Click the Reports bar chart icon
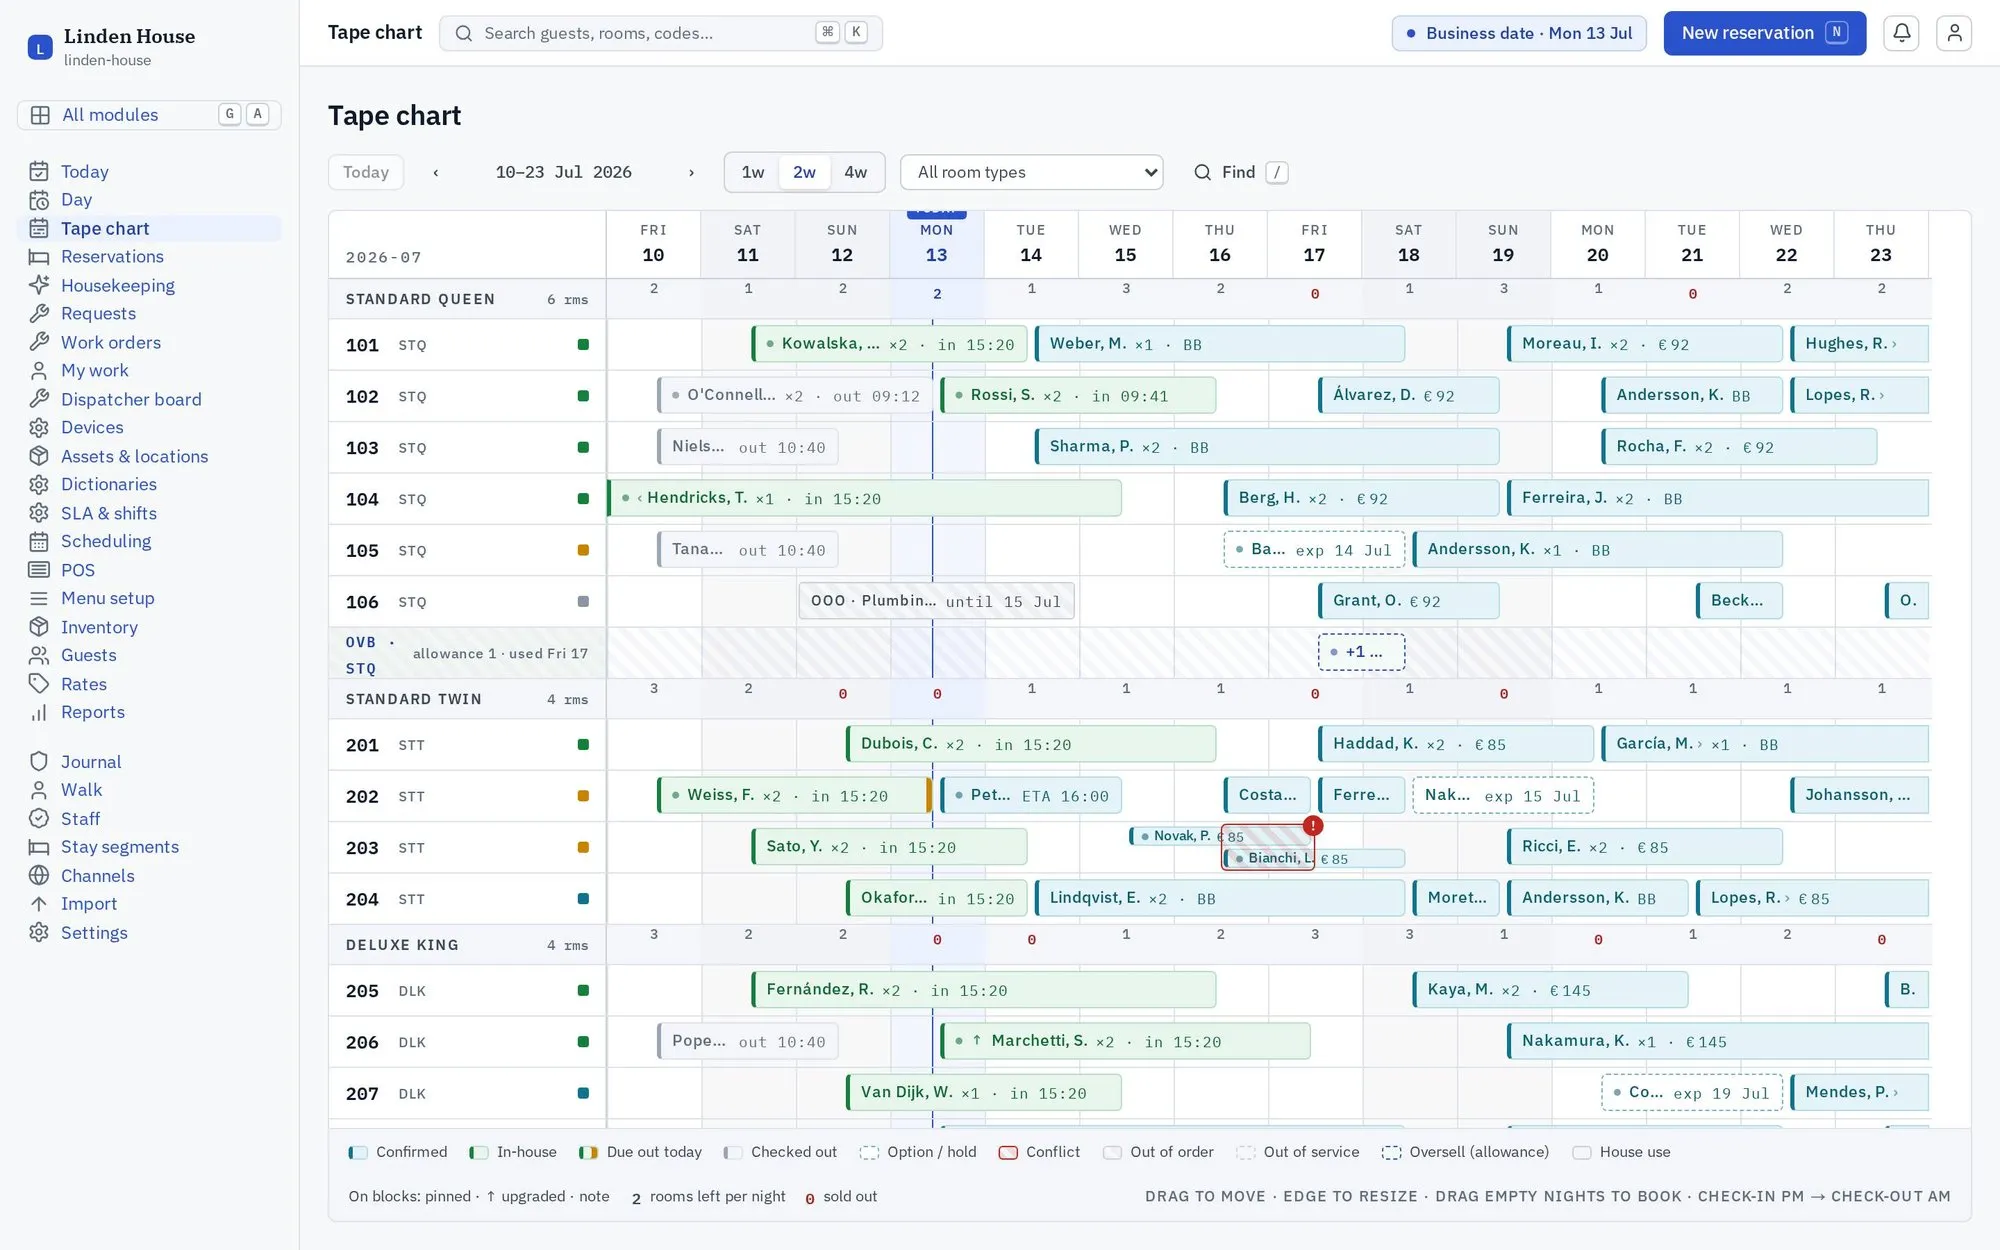The image size is (2000, 1250). click(x=39, y=712)
